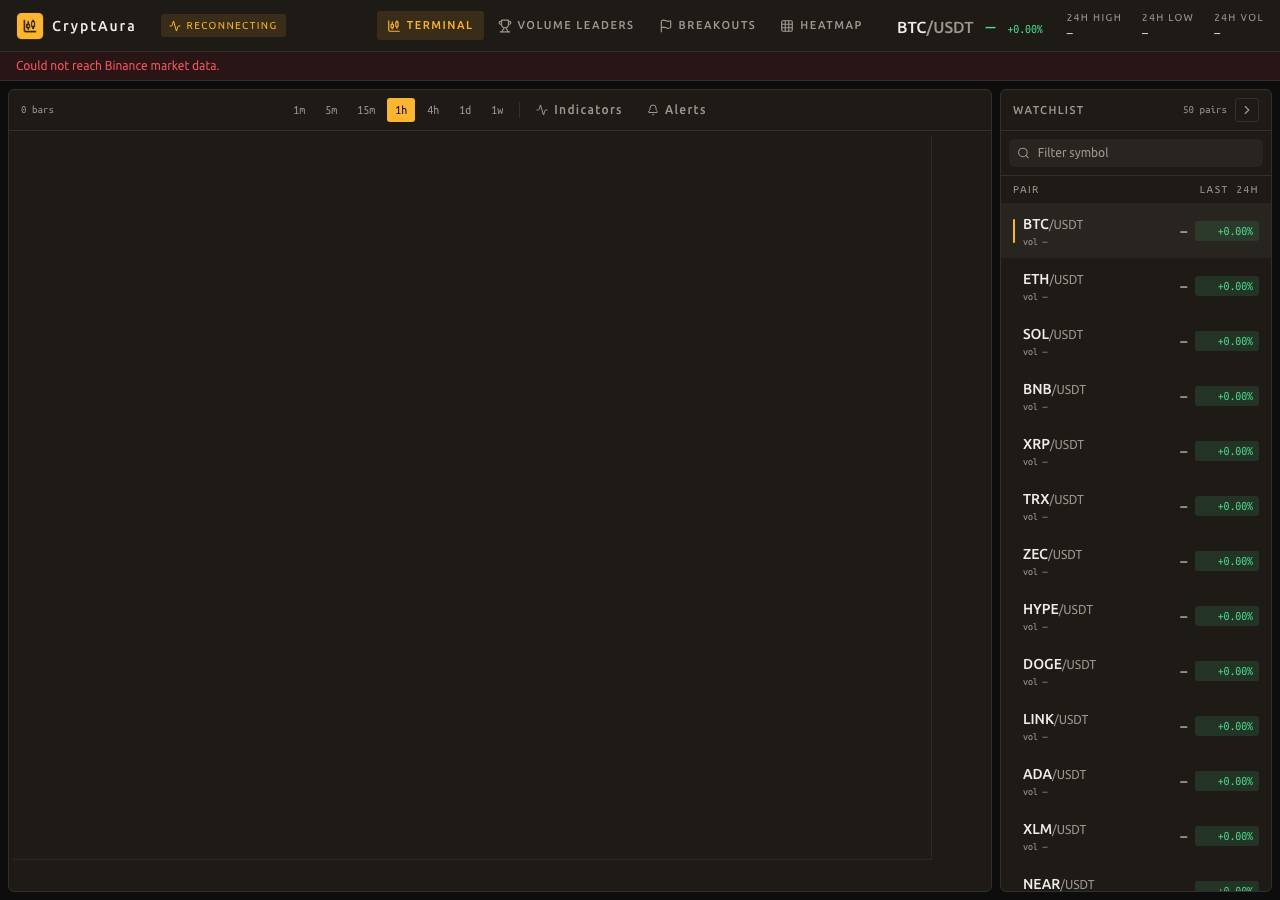Click the 'Could not reach Binance market data.' message
Screen dimensions: 1280x900
coord(118,66)
